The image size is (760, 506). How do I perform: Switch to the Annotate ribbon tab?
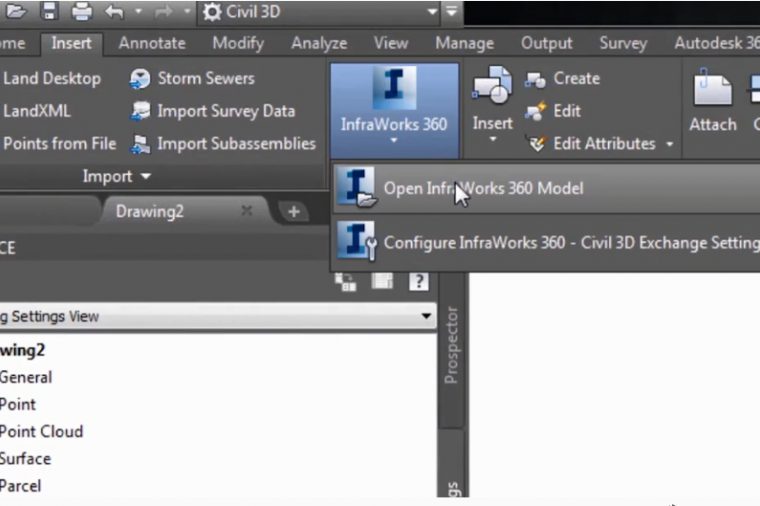point(152,43)
